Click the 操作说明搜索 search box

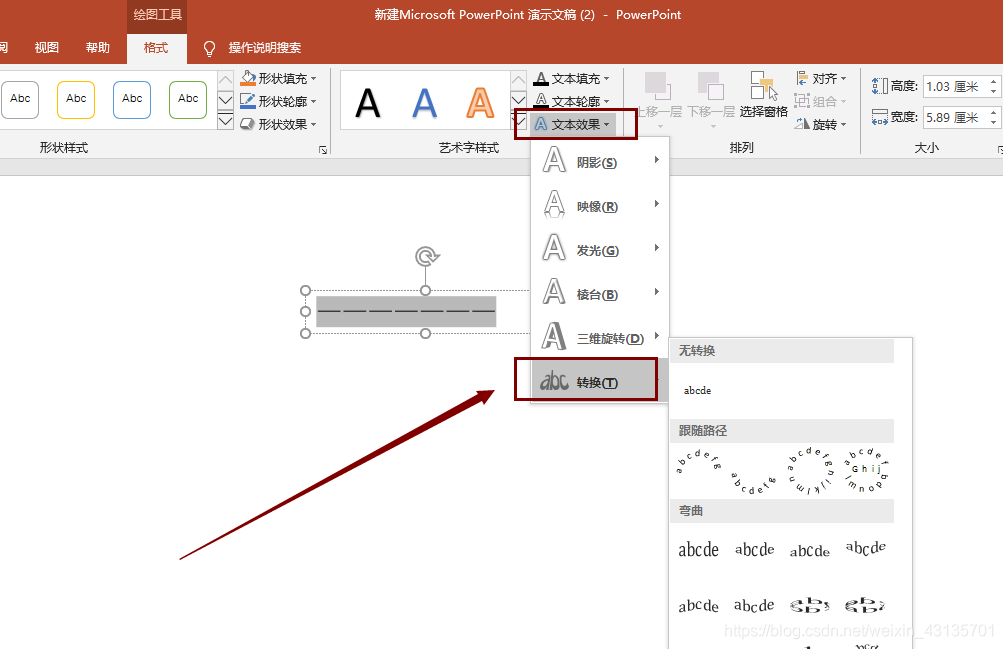265,48
